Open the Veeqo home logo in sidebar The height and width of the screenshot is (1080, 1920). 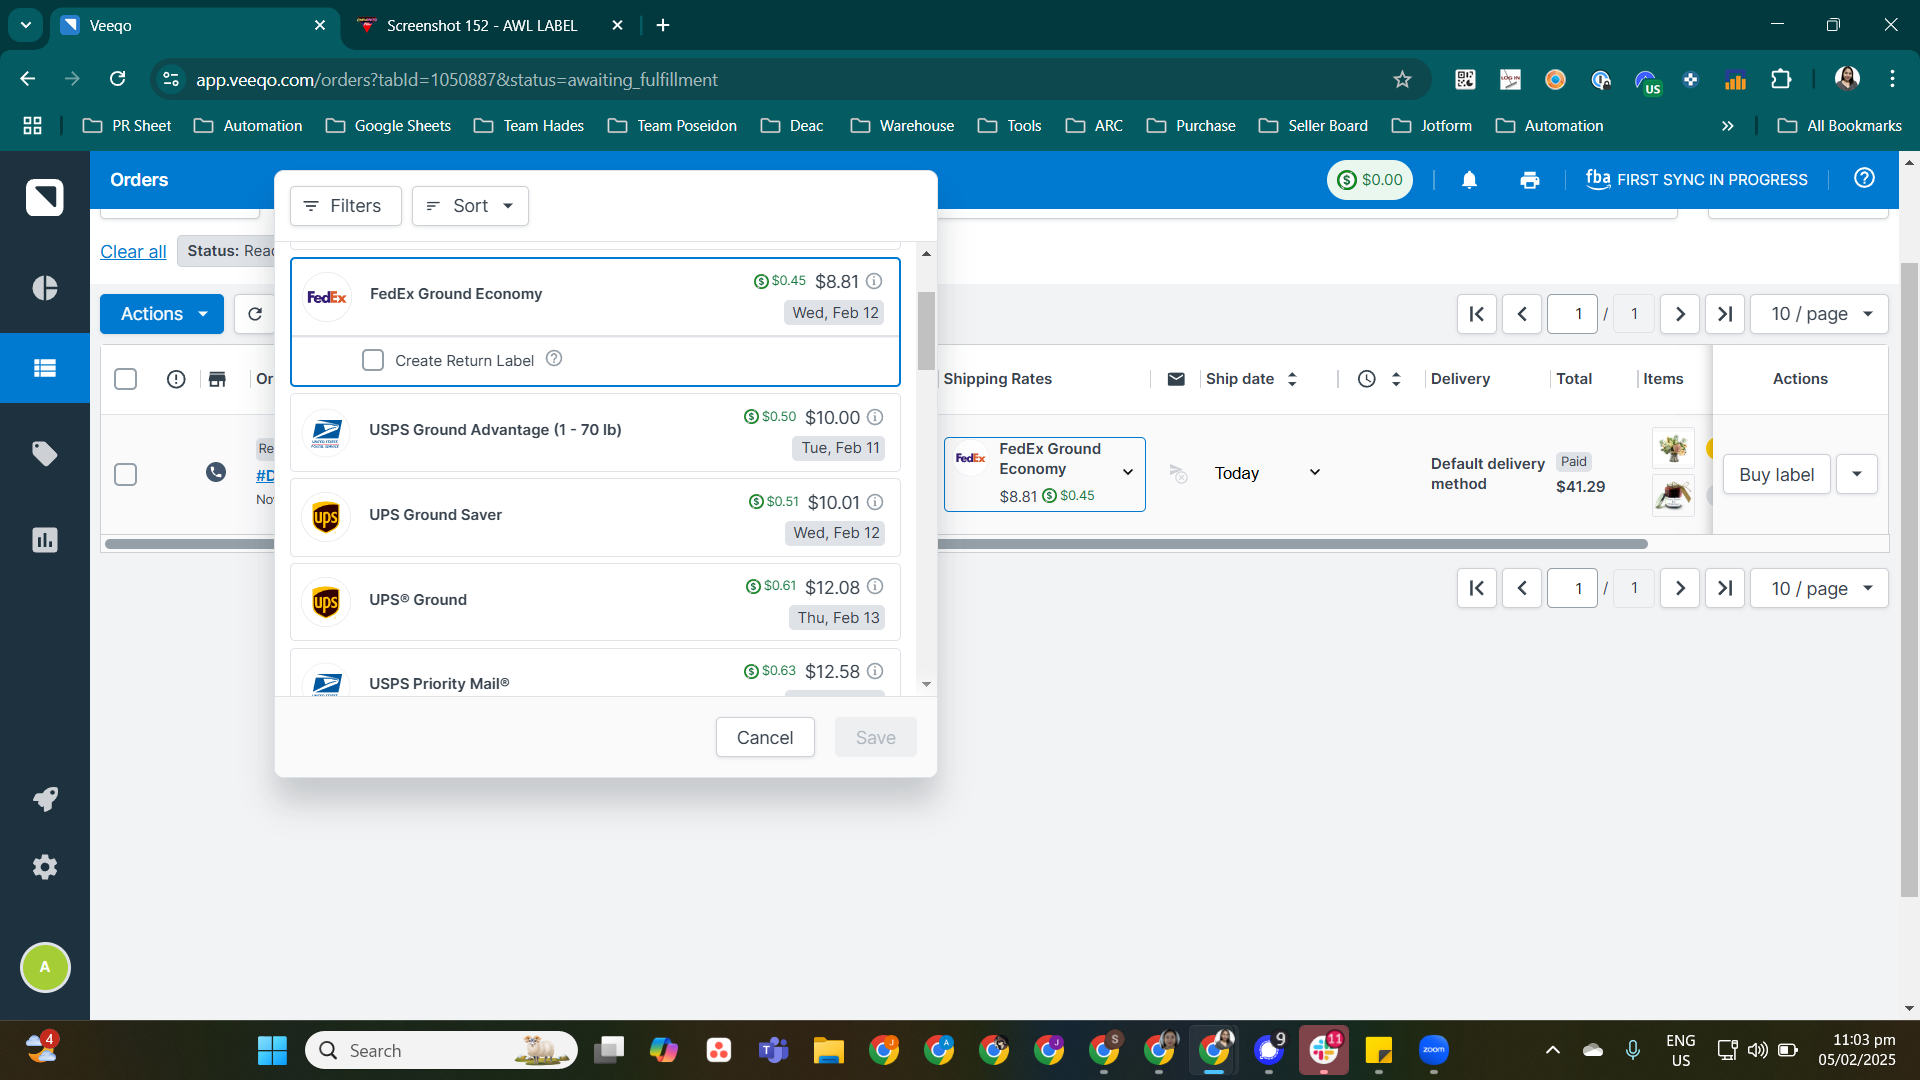point(45,197)
